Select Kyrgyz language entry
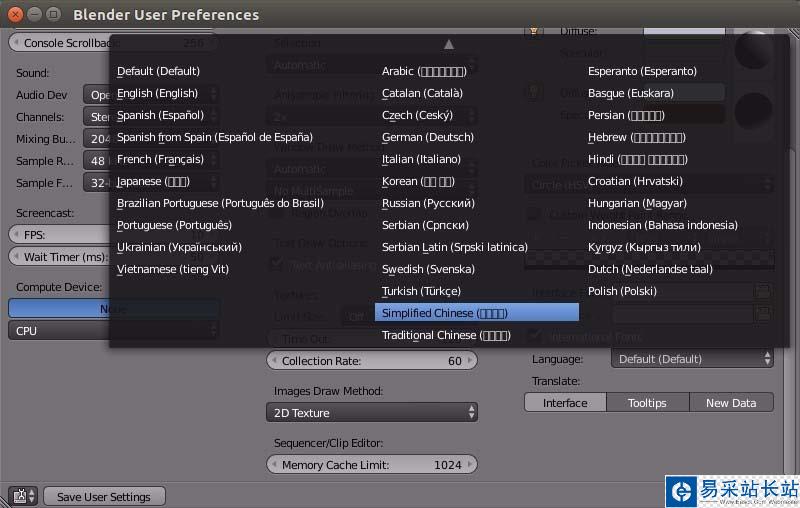Image resolution: width=800 pixels, height=508 pixels. (x=644, y=247)
